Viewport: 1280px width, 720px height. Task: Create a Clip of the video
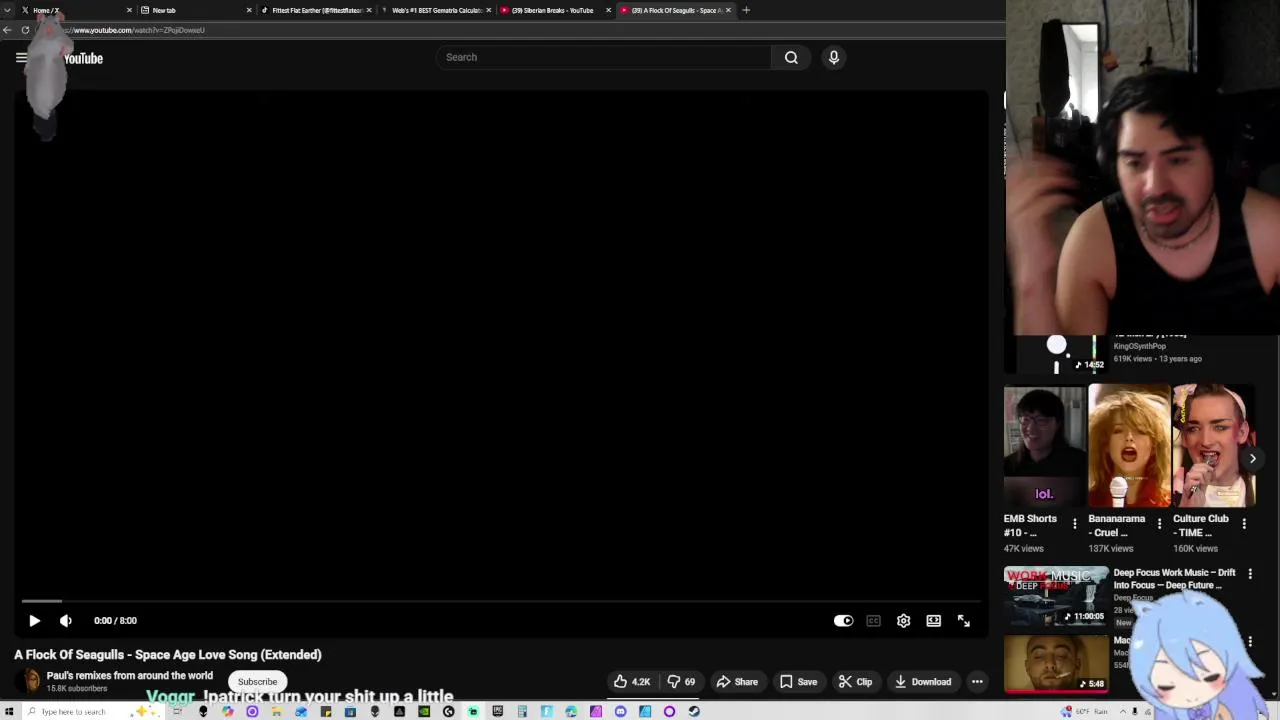[855, 682]
